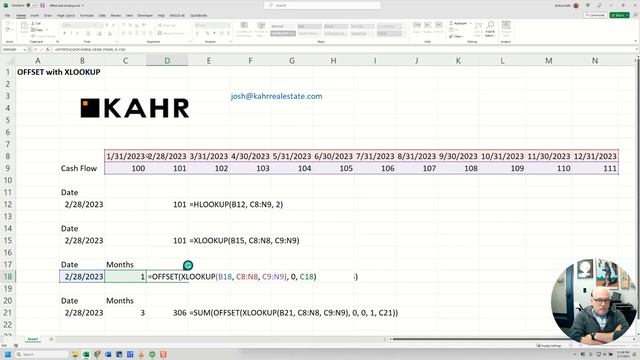The image size is (640, 360).
Task: Toggle Bold formatting
Action: click(64, 33)
